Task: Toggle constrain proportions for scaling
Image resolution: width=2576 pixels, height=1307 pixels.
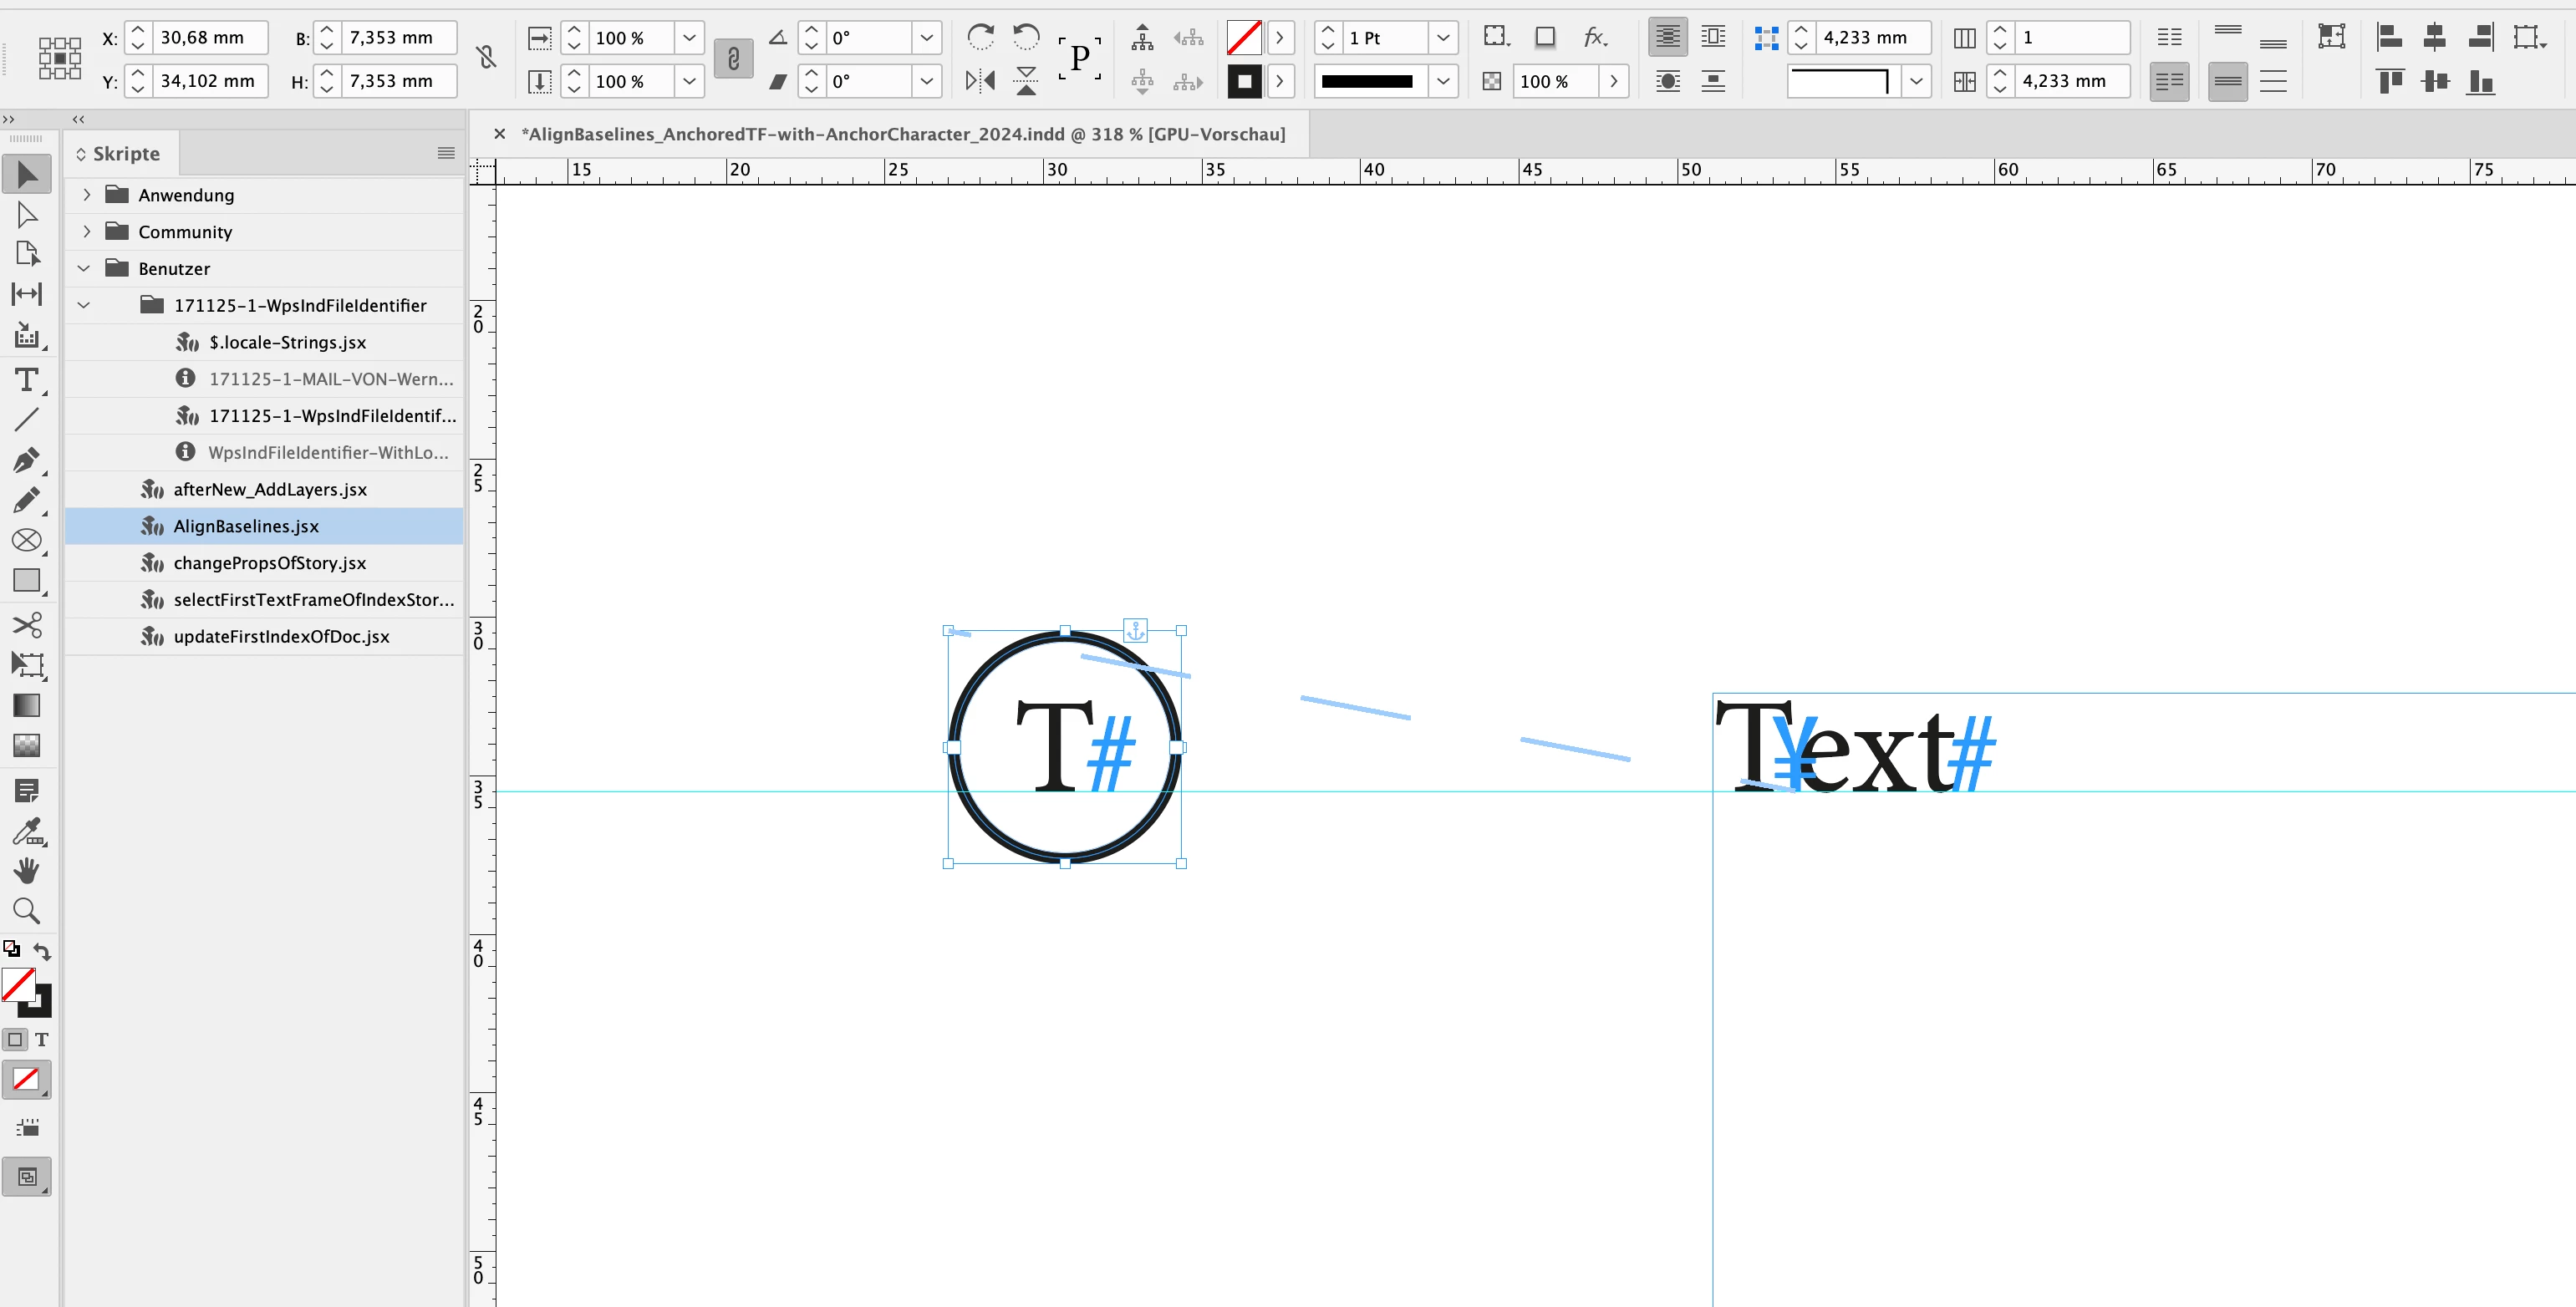Action: [x=733, y=59]
